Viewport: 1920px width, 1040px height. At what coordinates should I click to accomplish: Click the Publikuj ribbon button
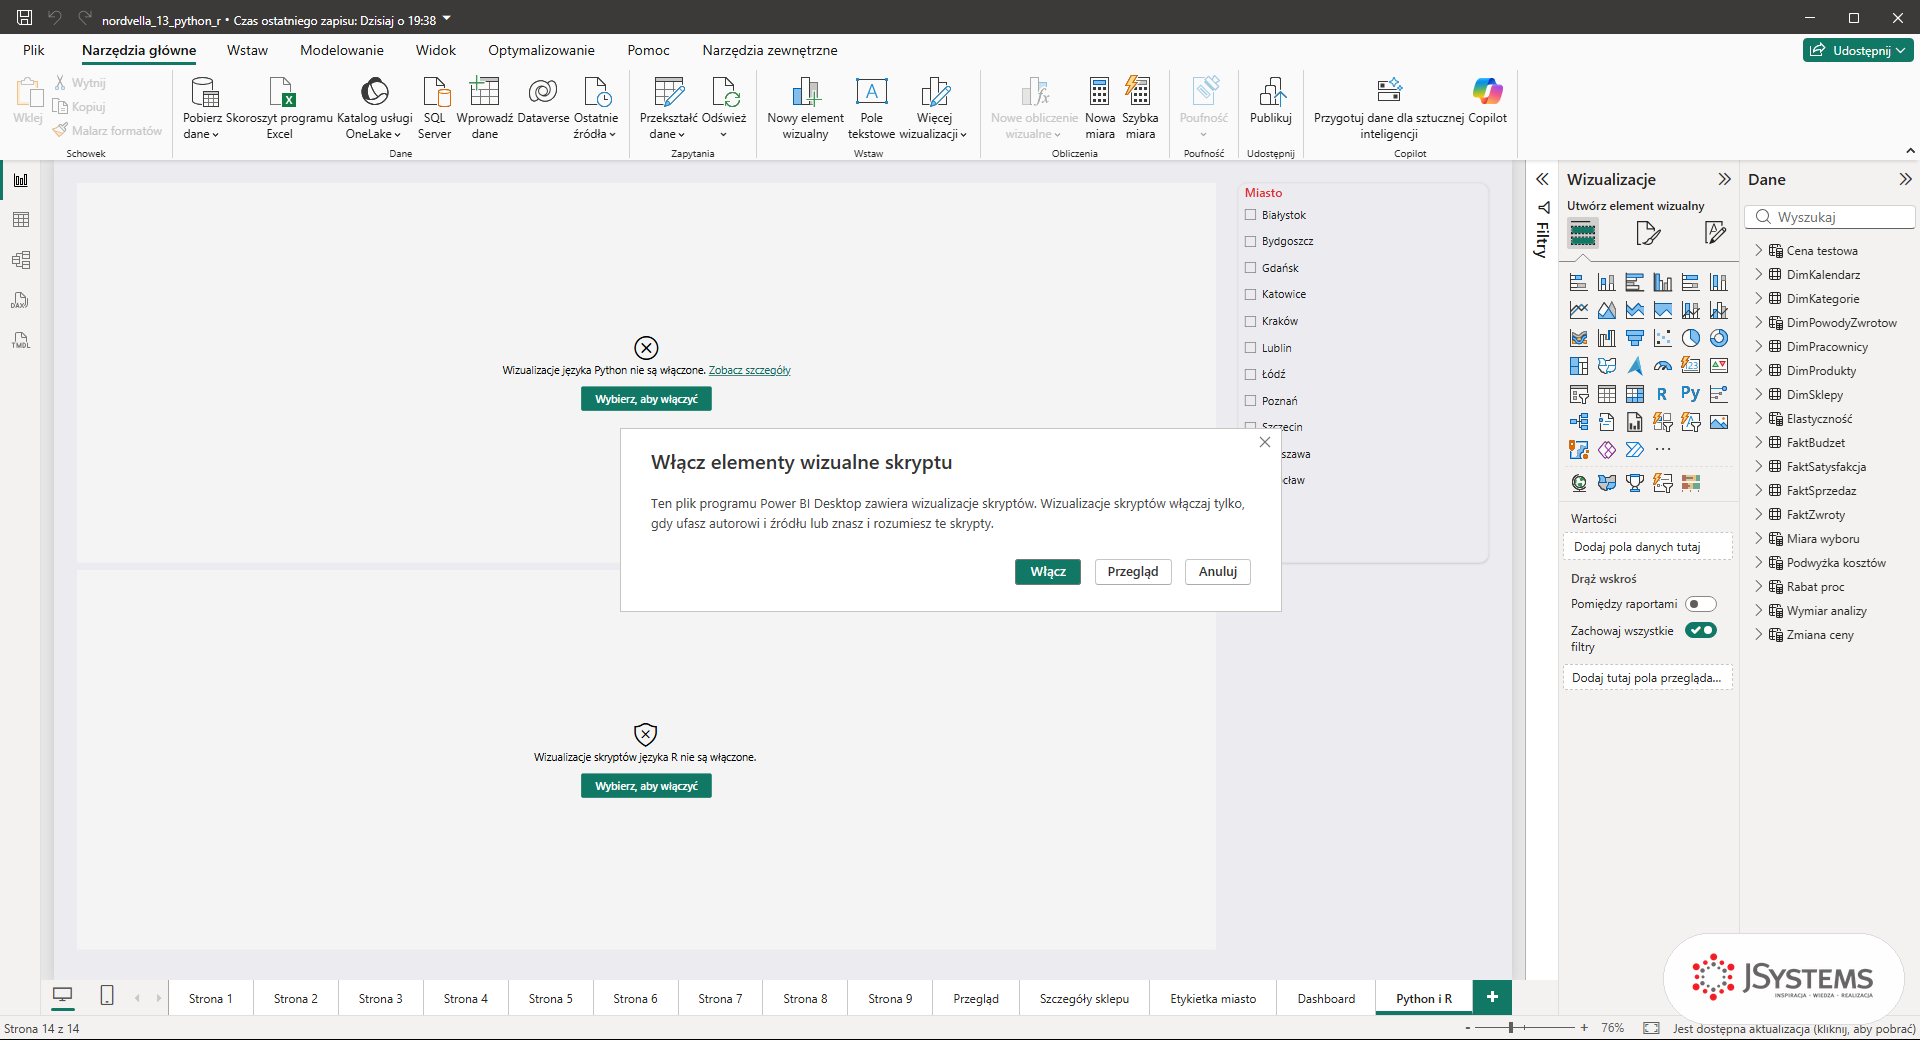[x=1271, y=100]
